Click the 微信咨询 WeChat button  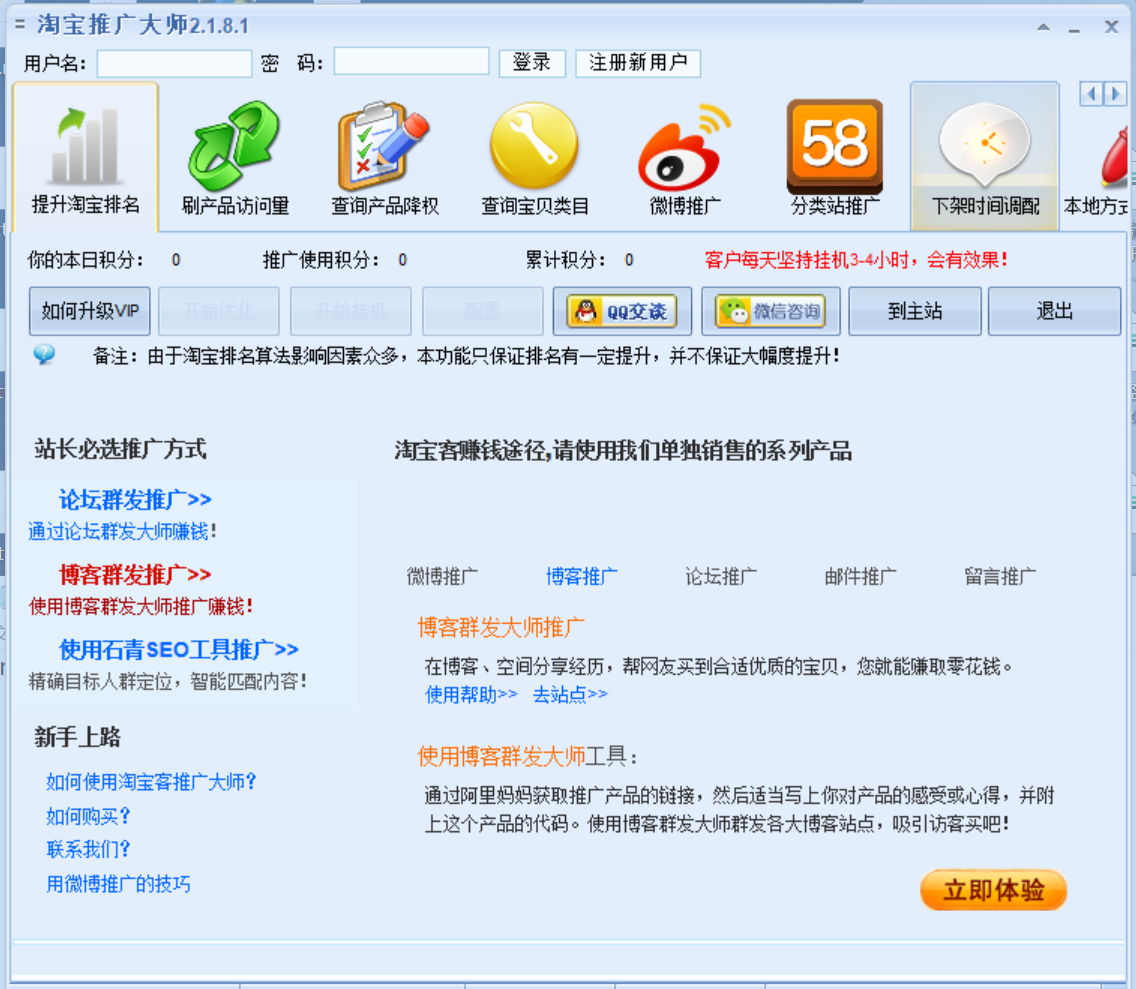tap(770, 312)
